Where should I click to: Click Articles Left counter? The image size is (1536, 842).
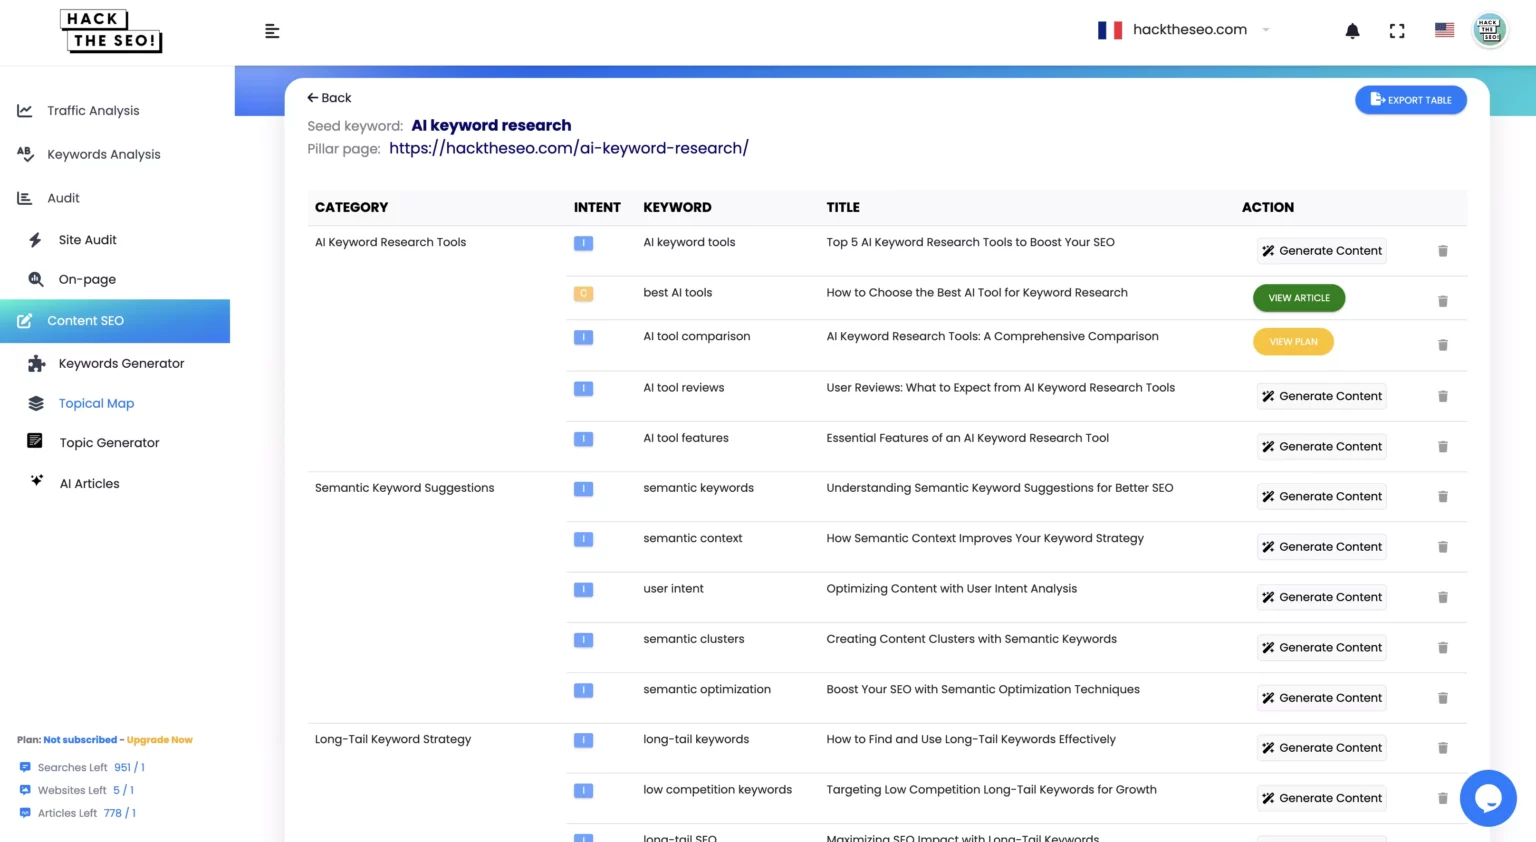tap(78, 814)
